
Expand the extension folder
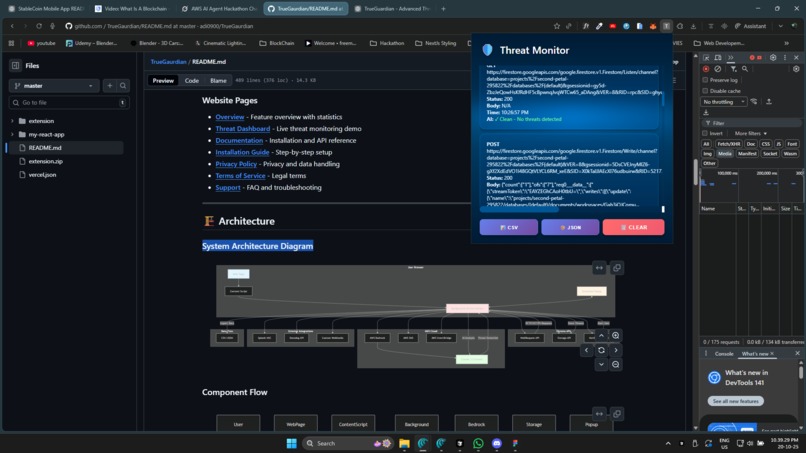[x=12, y=121]
